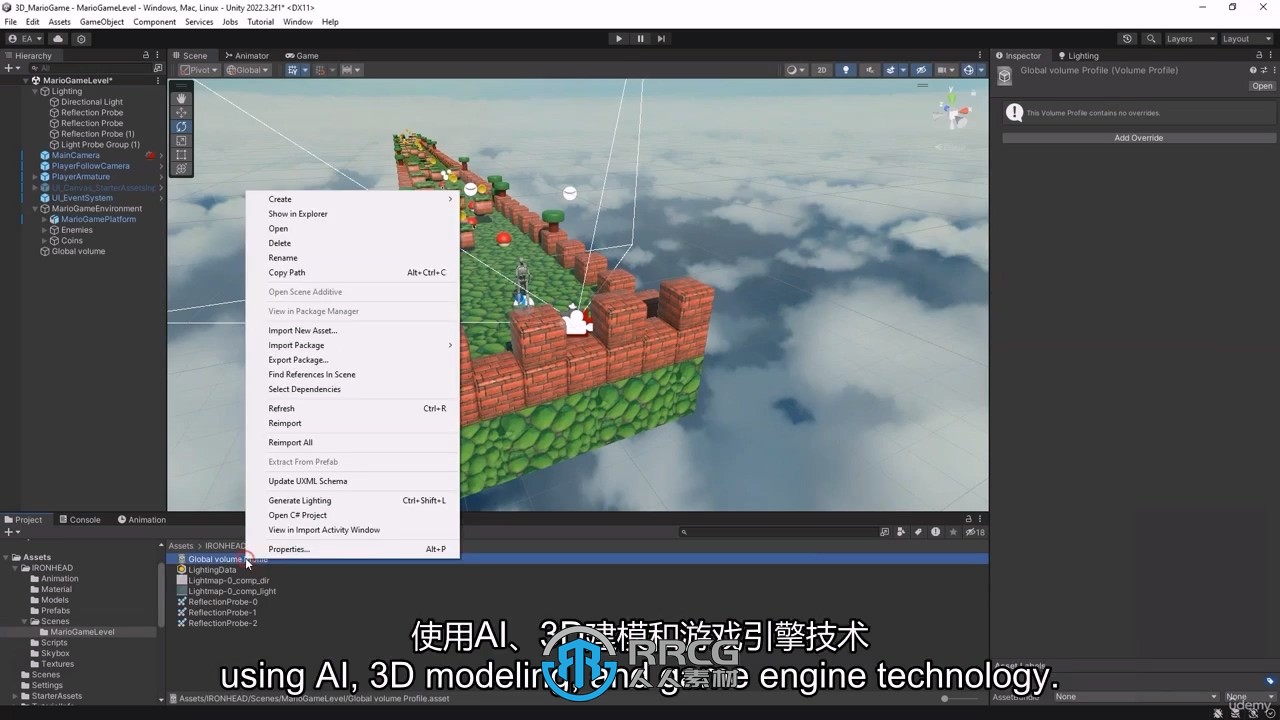
Task: Open the Global handle rotation dropdown
Action: click(x=248, y=70)
